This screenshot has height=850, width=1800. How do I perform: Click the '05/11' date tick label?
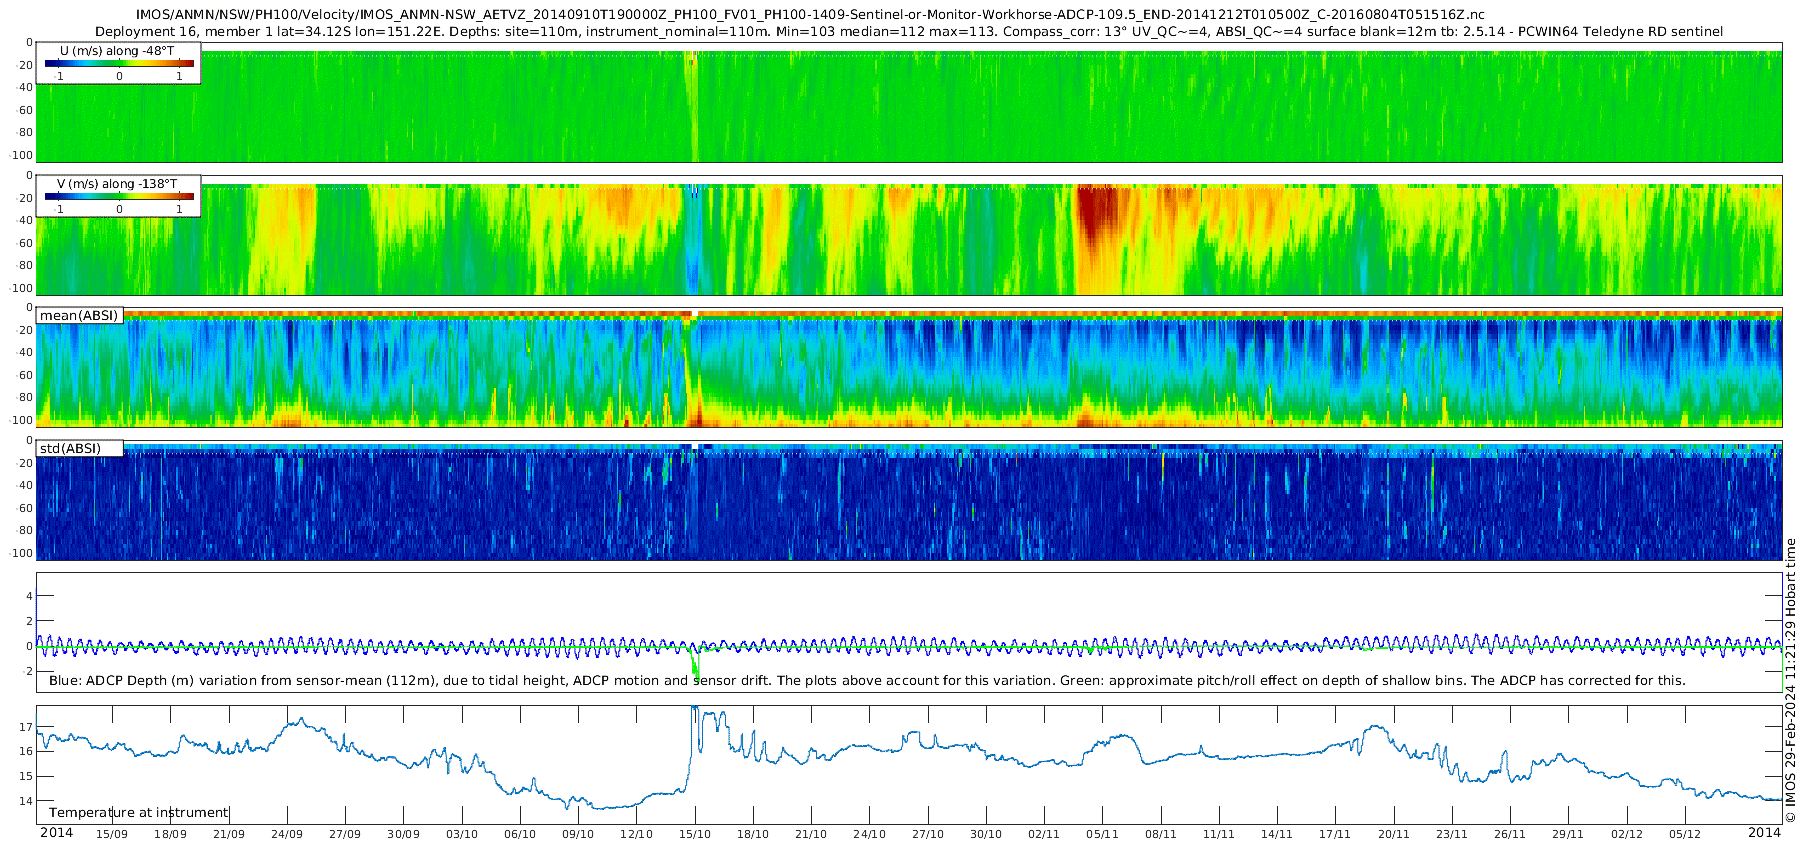click(1102, 834)
